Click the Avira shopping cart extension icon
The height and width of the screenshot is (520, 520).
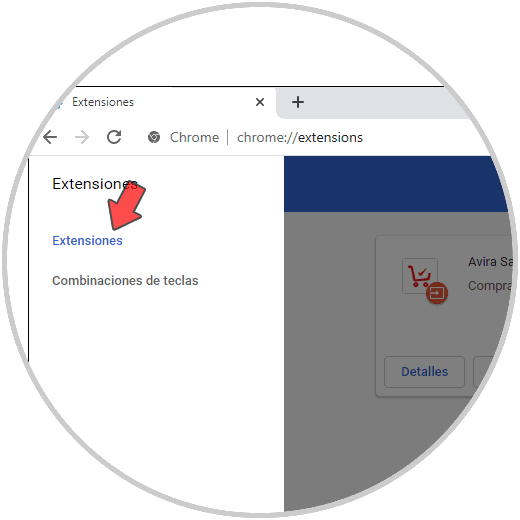[420, 276]
